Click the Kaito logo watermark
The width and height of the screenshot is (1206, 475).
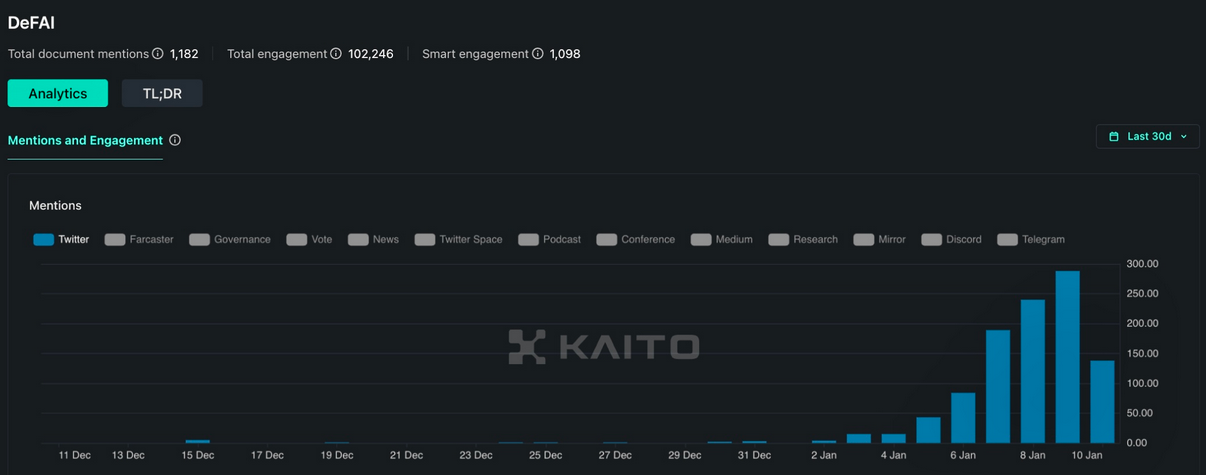[x=603, y=346]
